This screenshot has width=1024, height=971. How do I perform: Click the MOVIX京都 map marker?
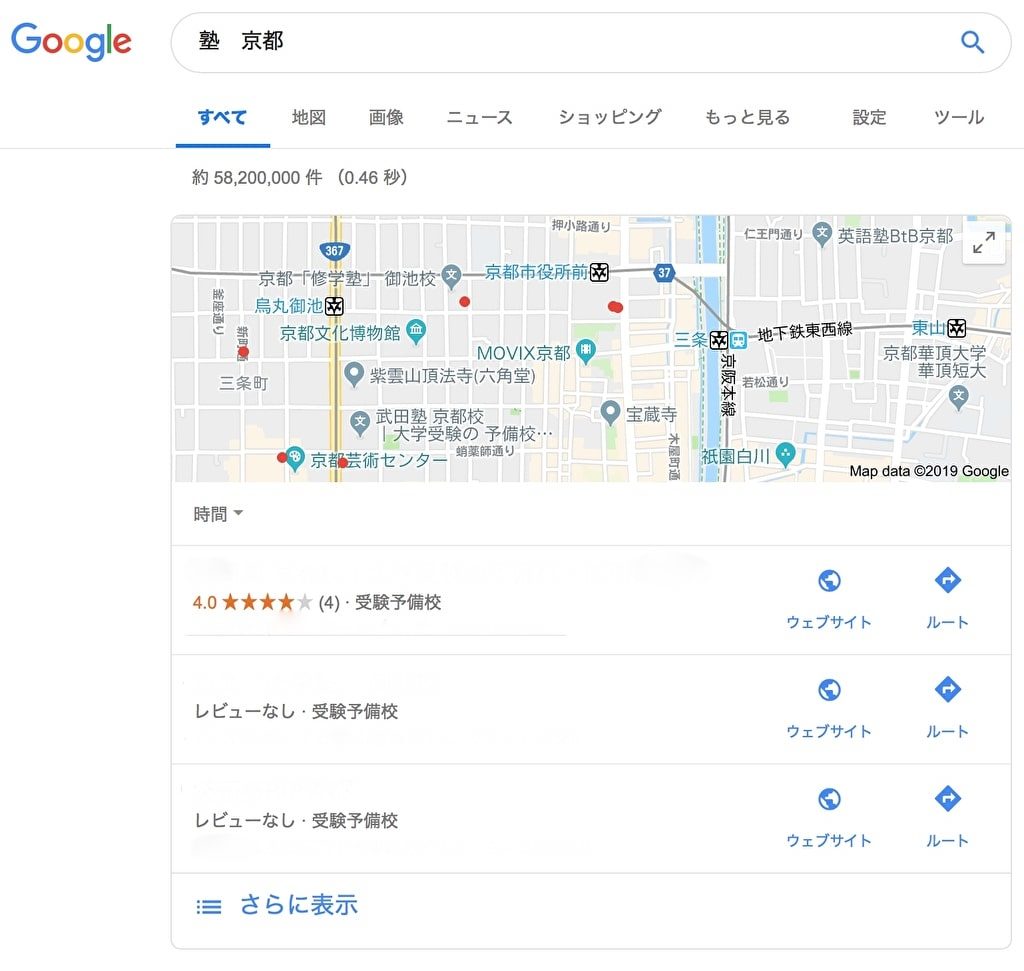[x=586, y=352]
